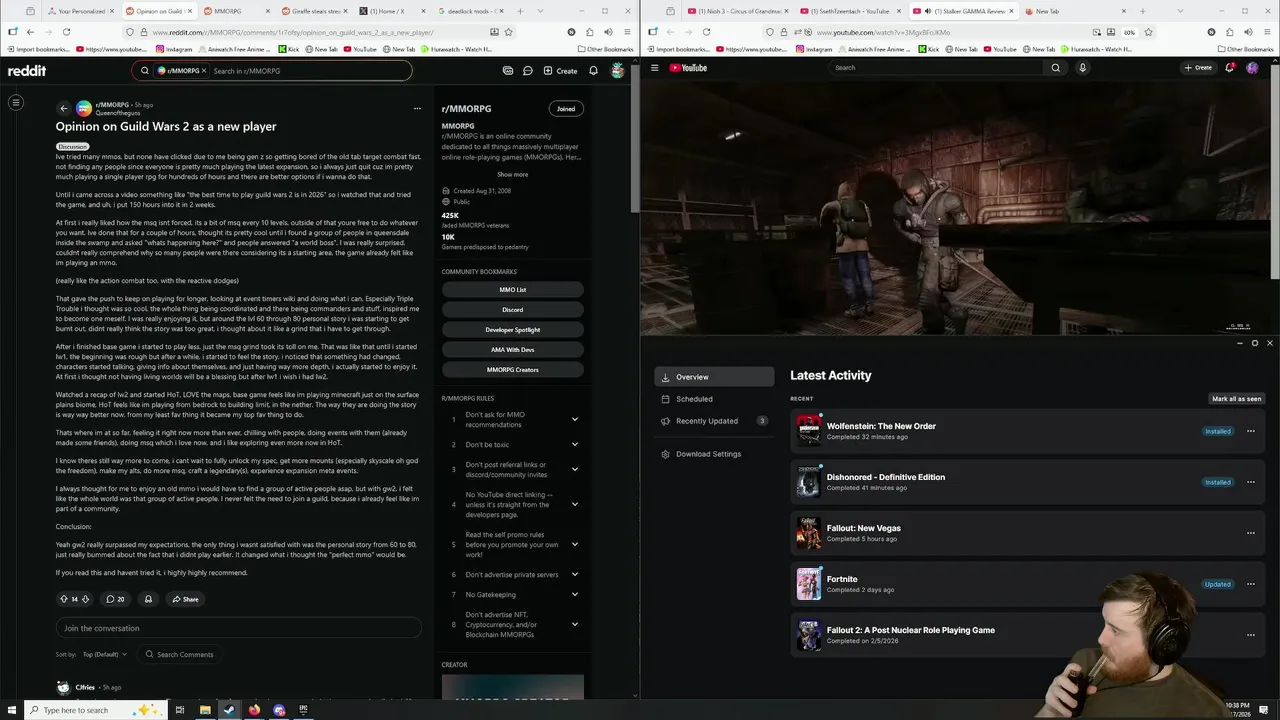Switch to the deadlock mods tab

point(472,11)
